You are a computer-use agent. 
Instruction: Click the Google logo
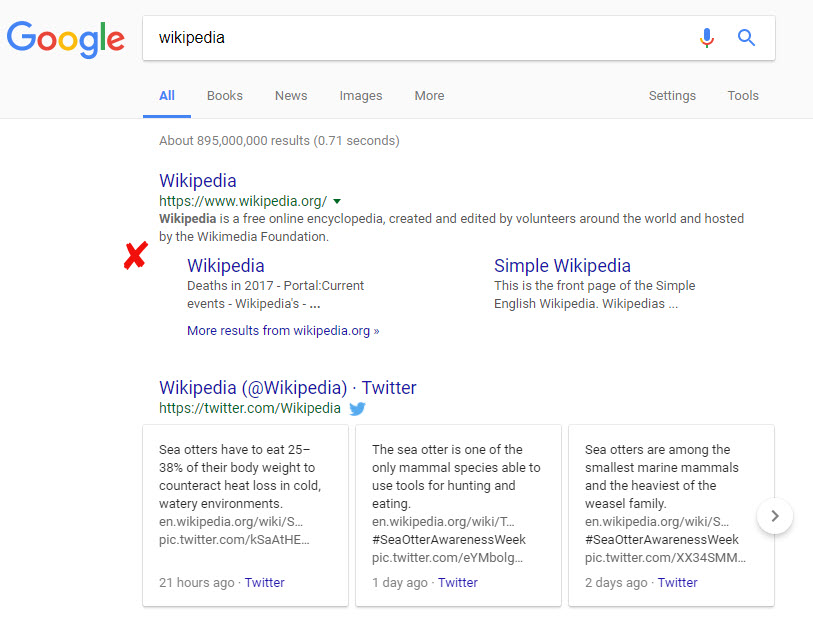tap(66, 38)
